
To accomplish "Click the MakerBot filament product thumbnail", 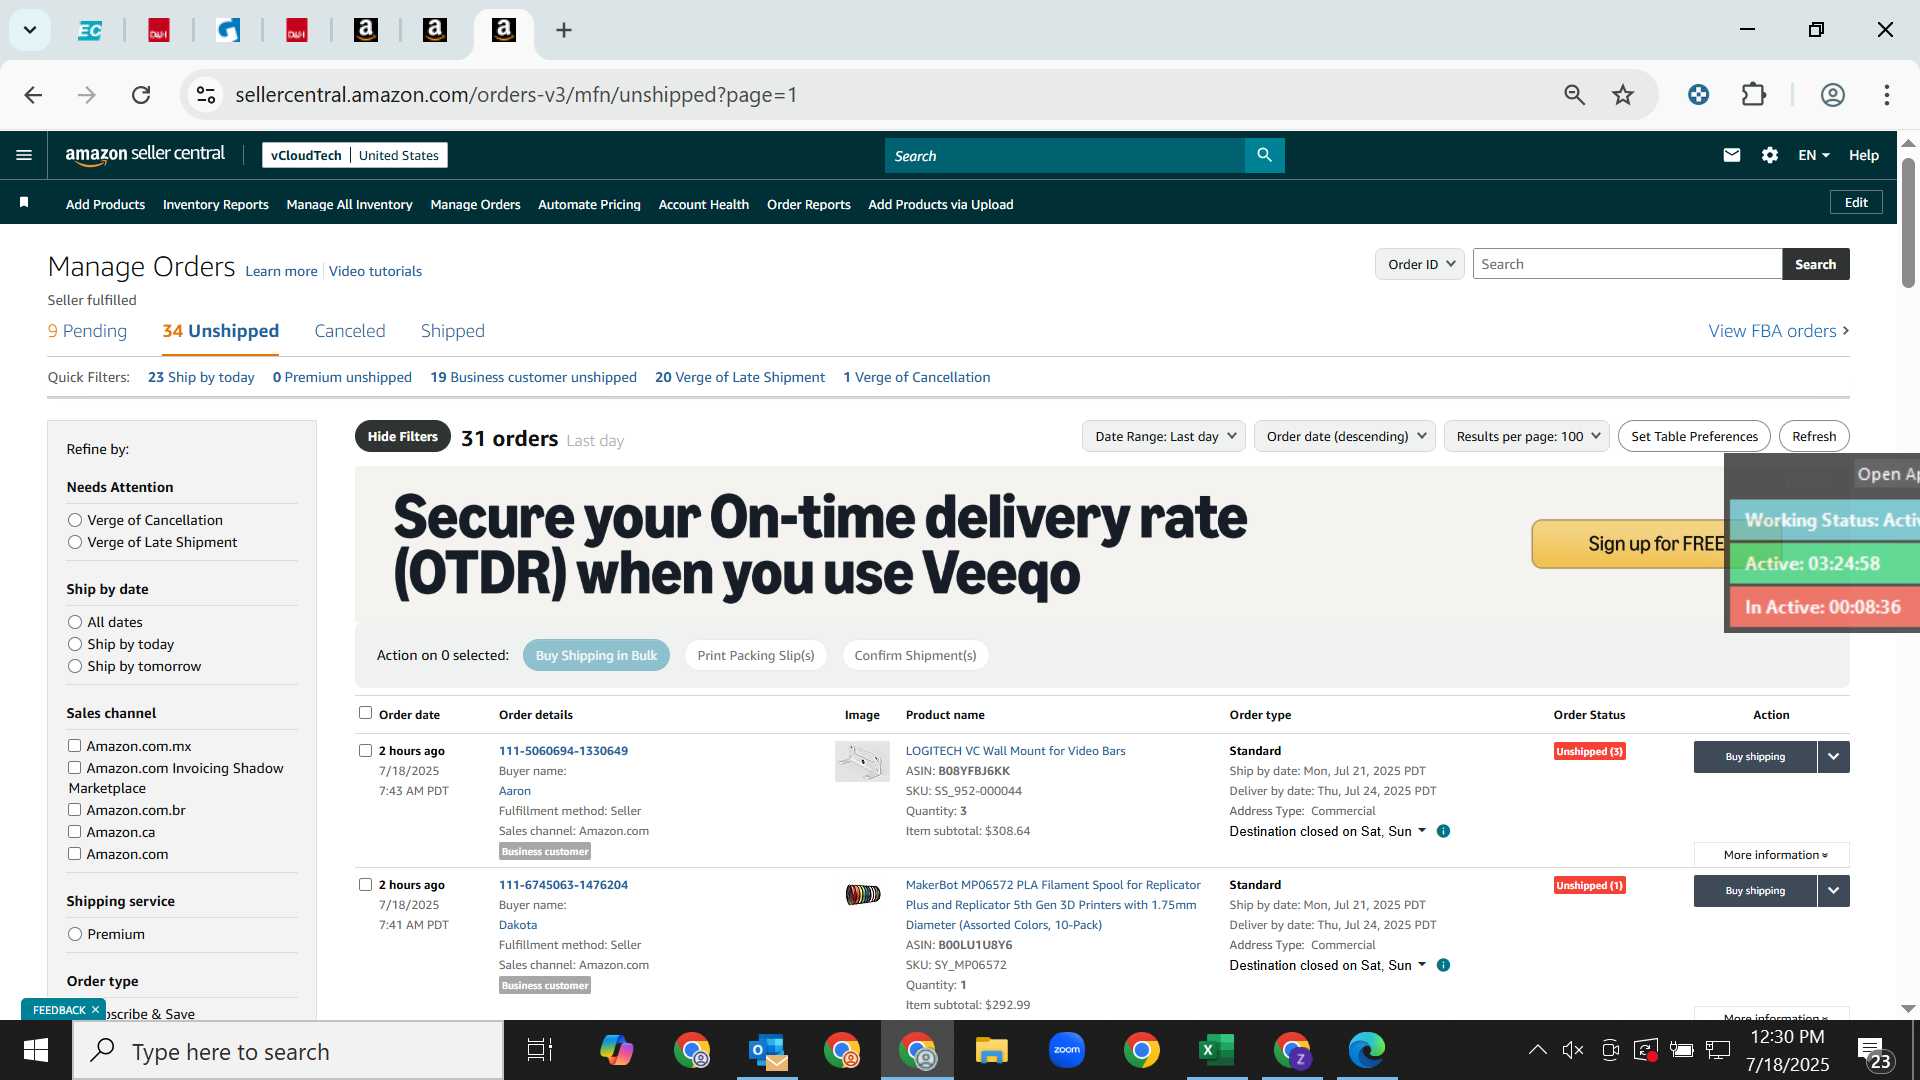I will pos(862,895).
